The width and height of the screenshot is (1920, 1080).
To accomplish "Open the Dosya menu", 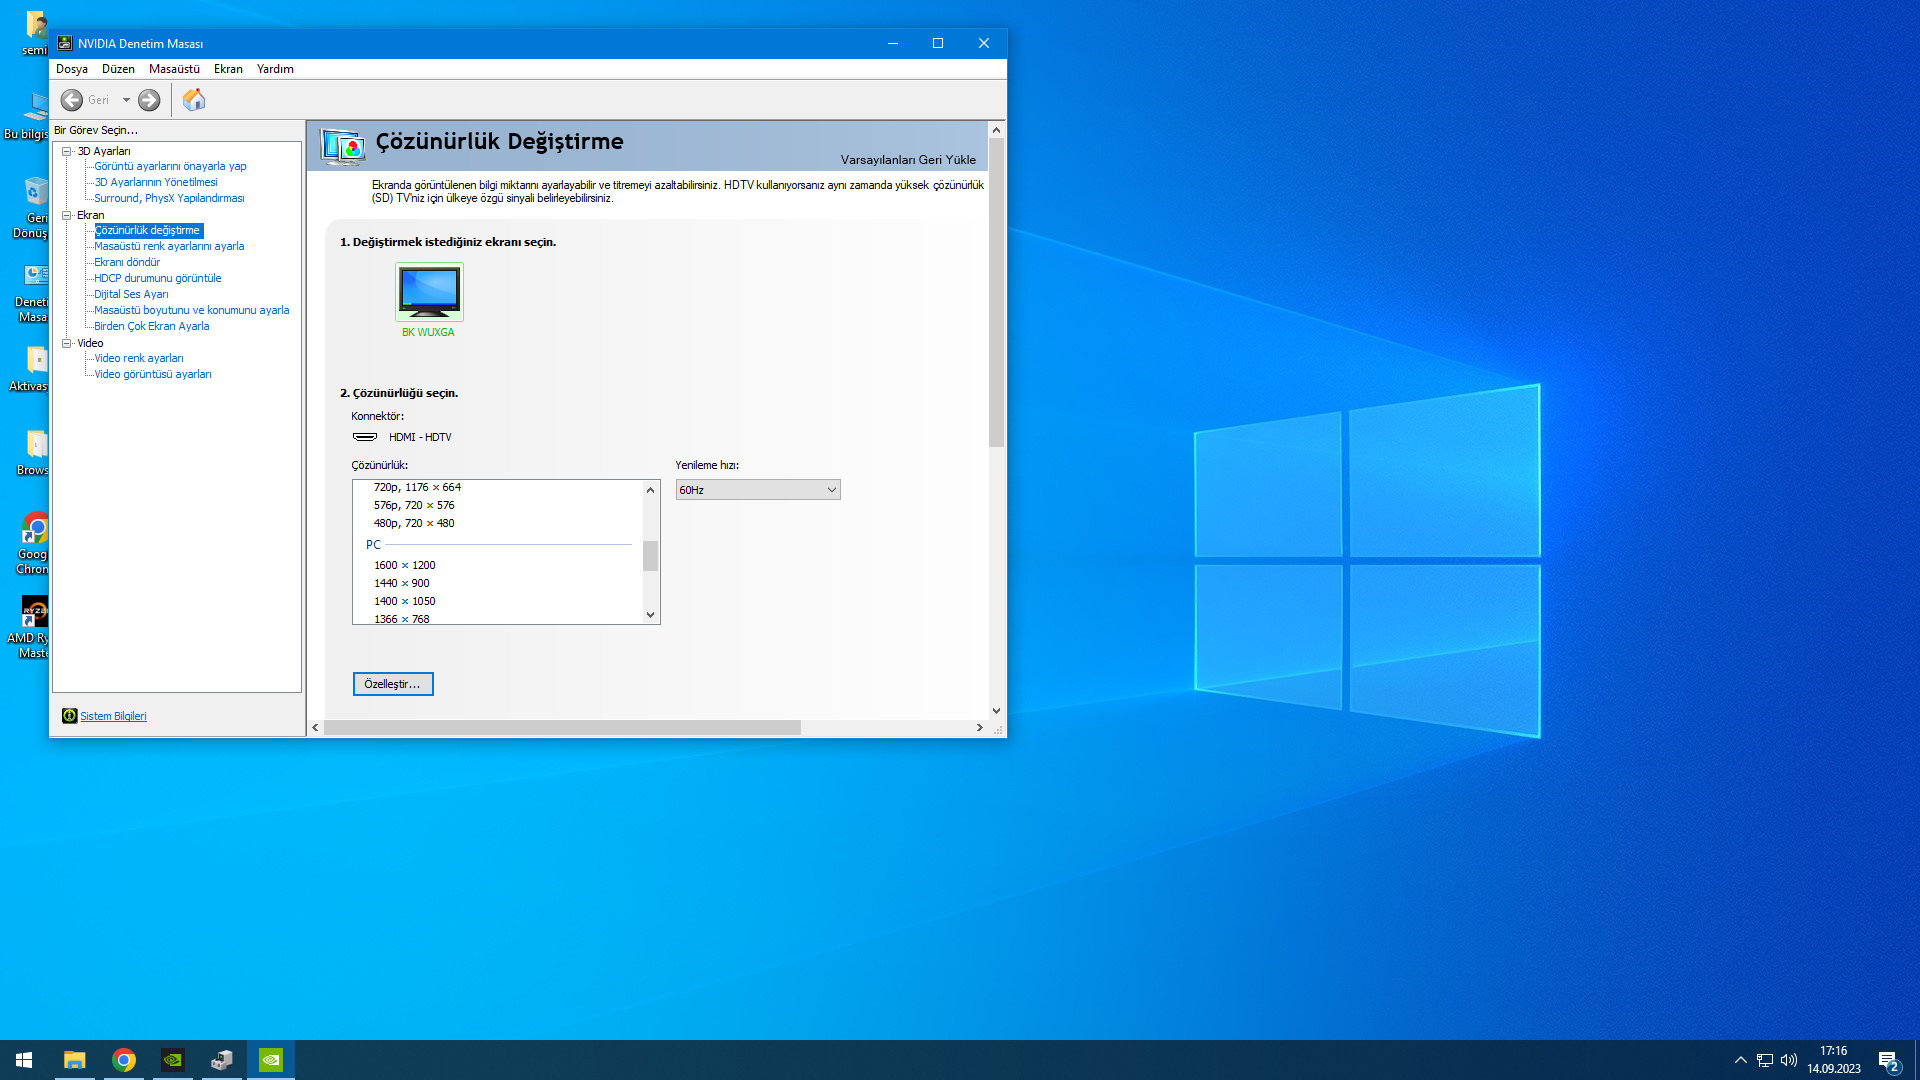I will [x=72, y=69].
